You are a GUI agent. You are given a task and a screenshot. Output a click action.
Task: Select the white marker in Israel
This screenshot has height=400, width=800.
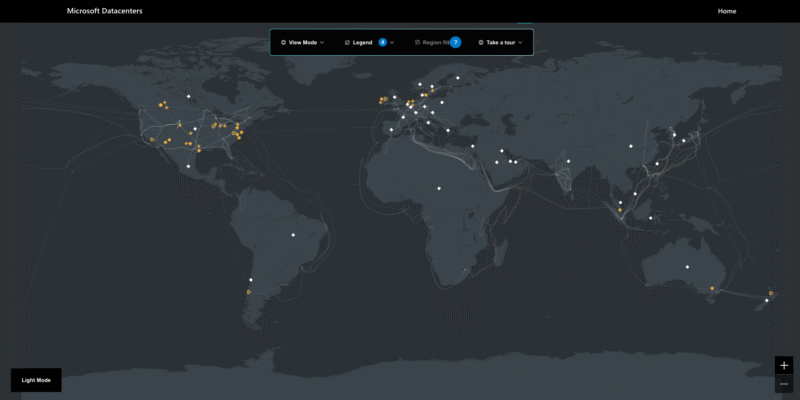[472, 146]
